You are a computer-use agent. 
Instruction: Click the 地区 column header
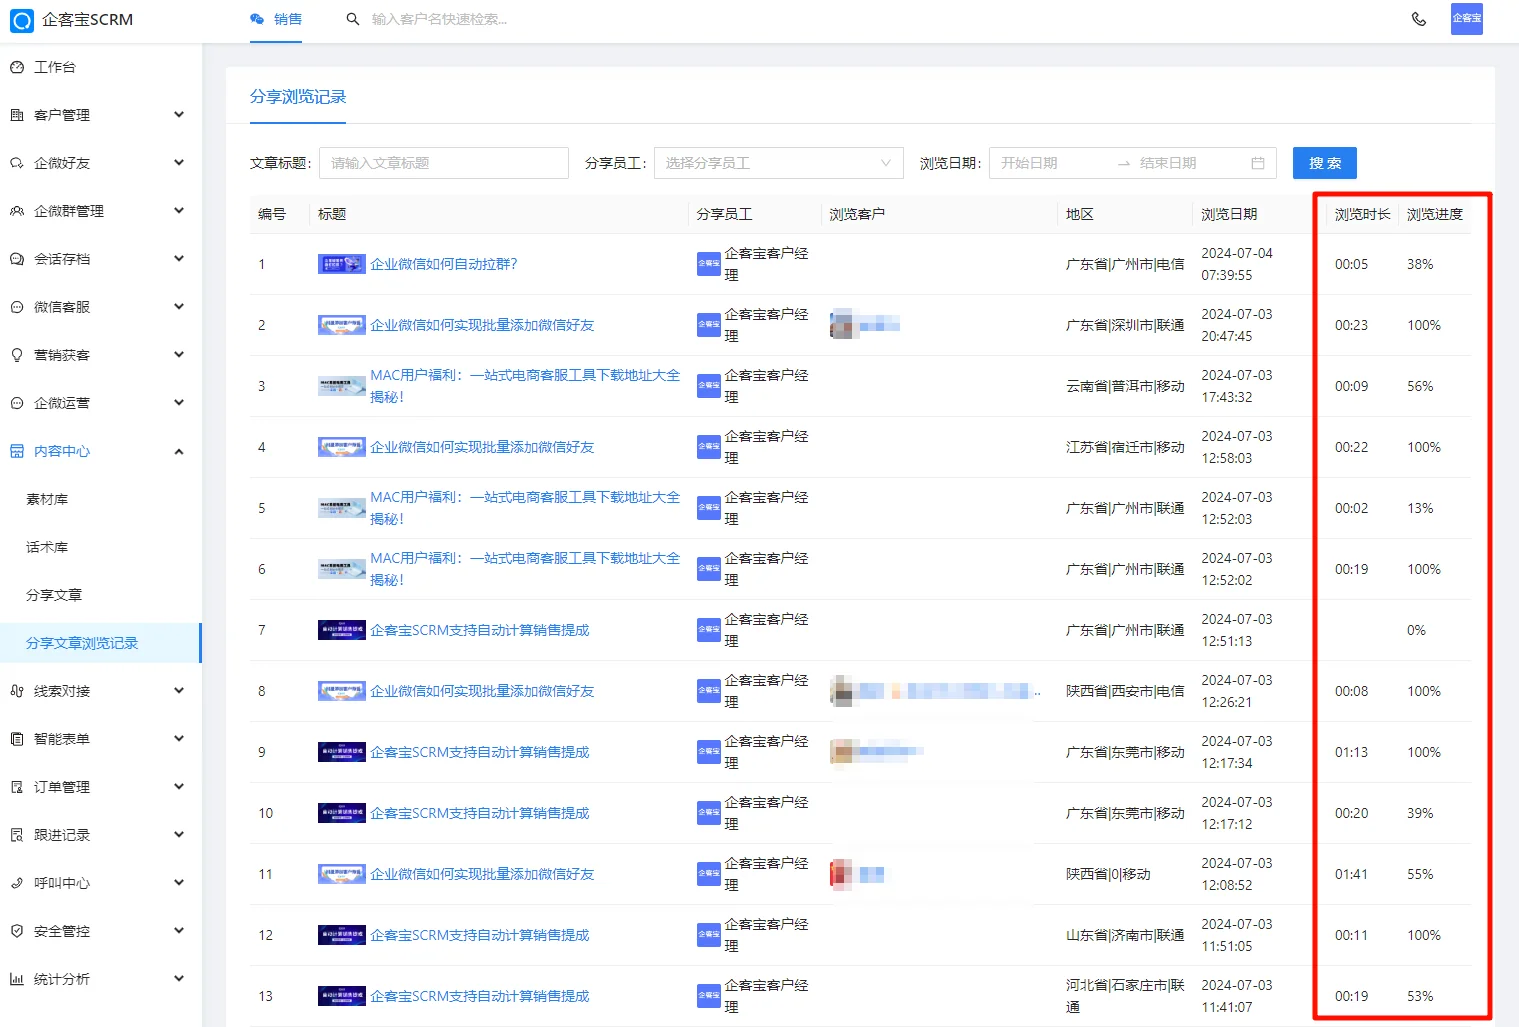pos(1080,214)
